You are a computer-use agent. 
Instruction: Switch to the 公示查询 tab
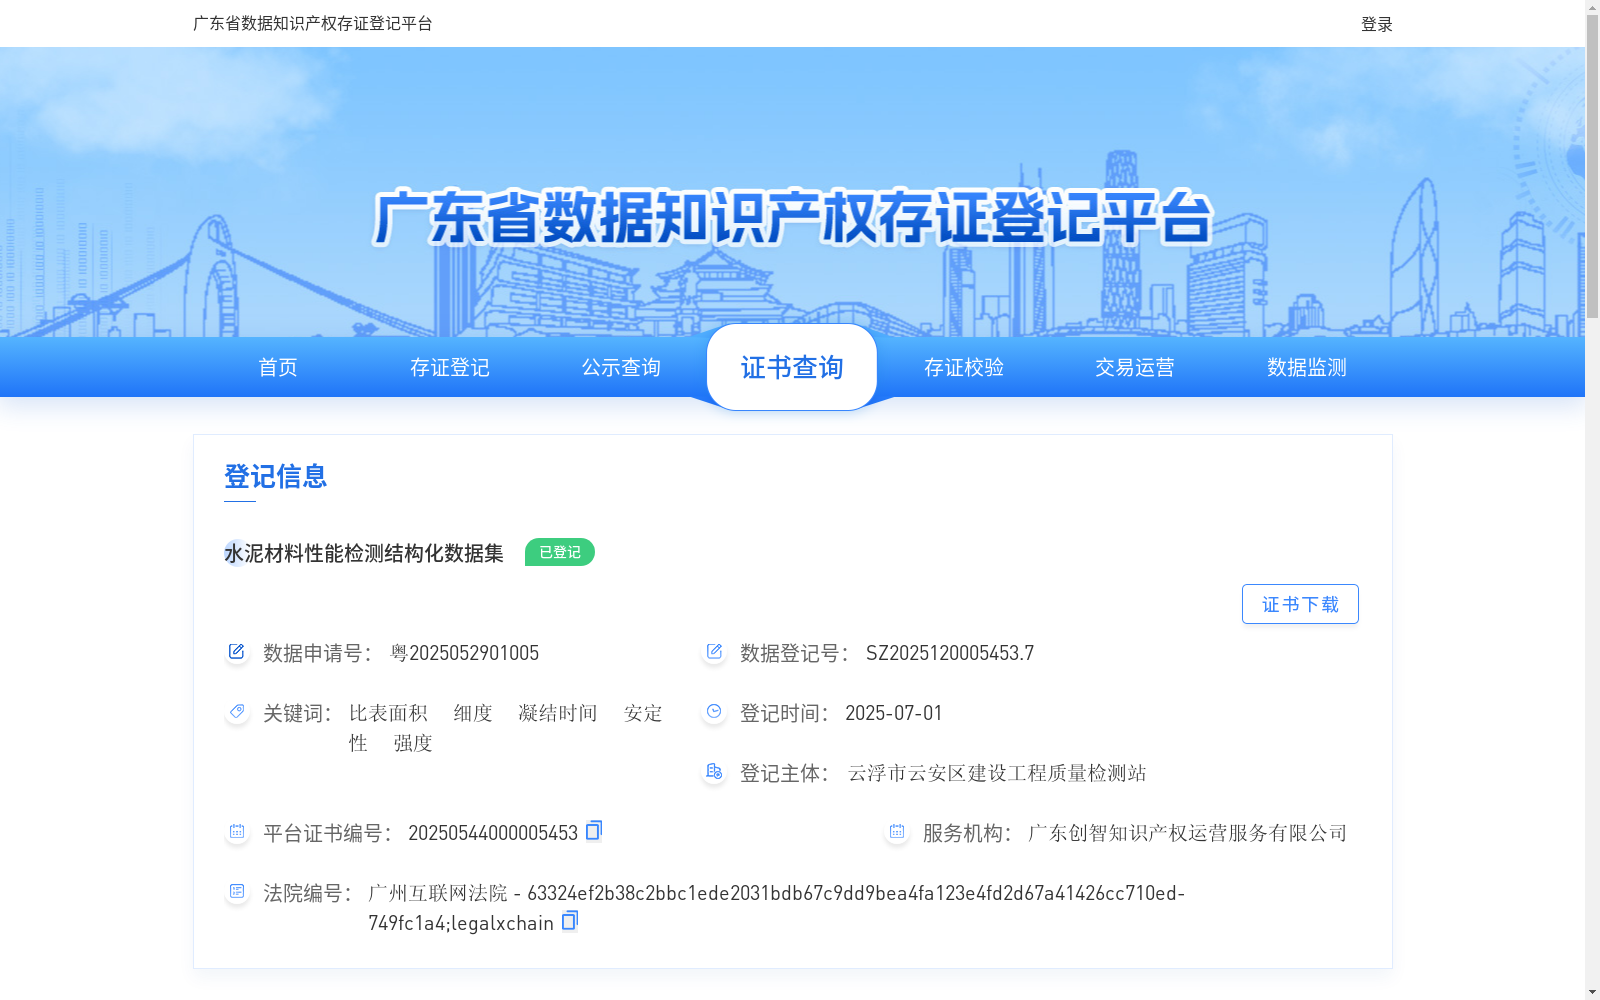[620, 367]
